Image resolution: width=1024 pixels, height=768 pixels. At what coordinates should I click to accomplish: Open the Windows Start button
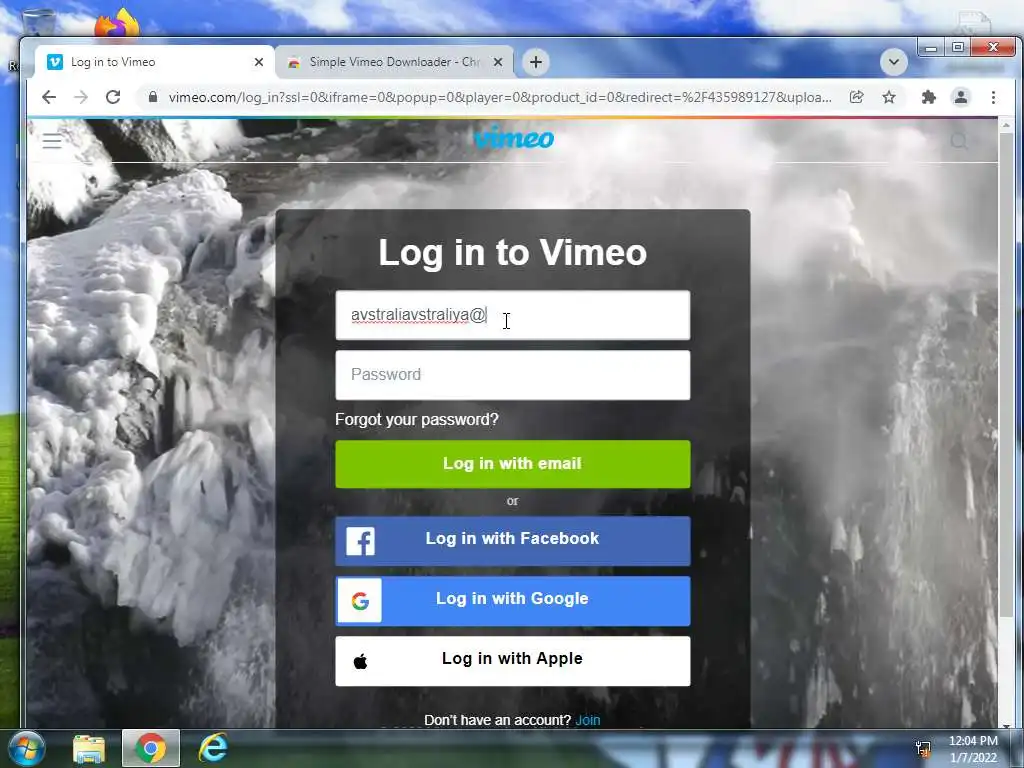[26, 748]
